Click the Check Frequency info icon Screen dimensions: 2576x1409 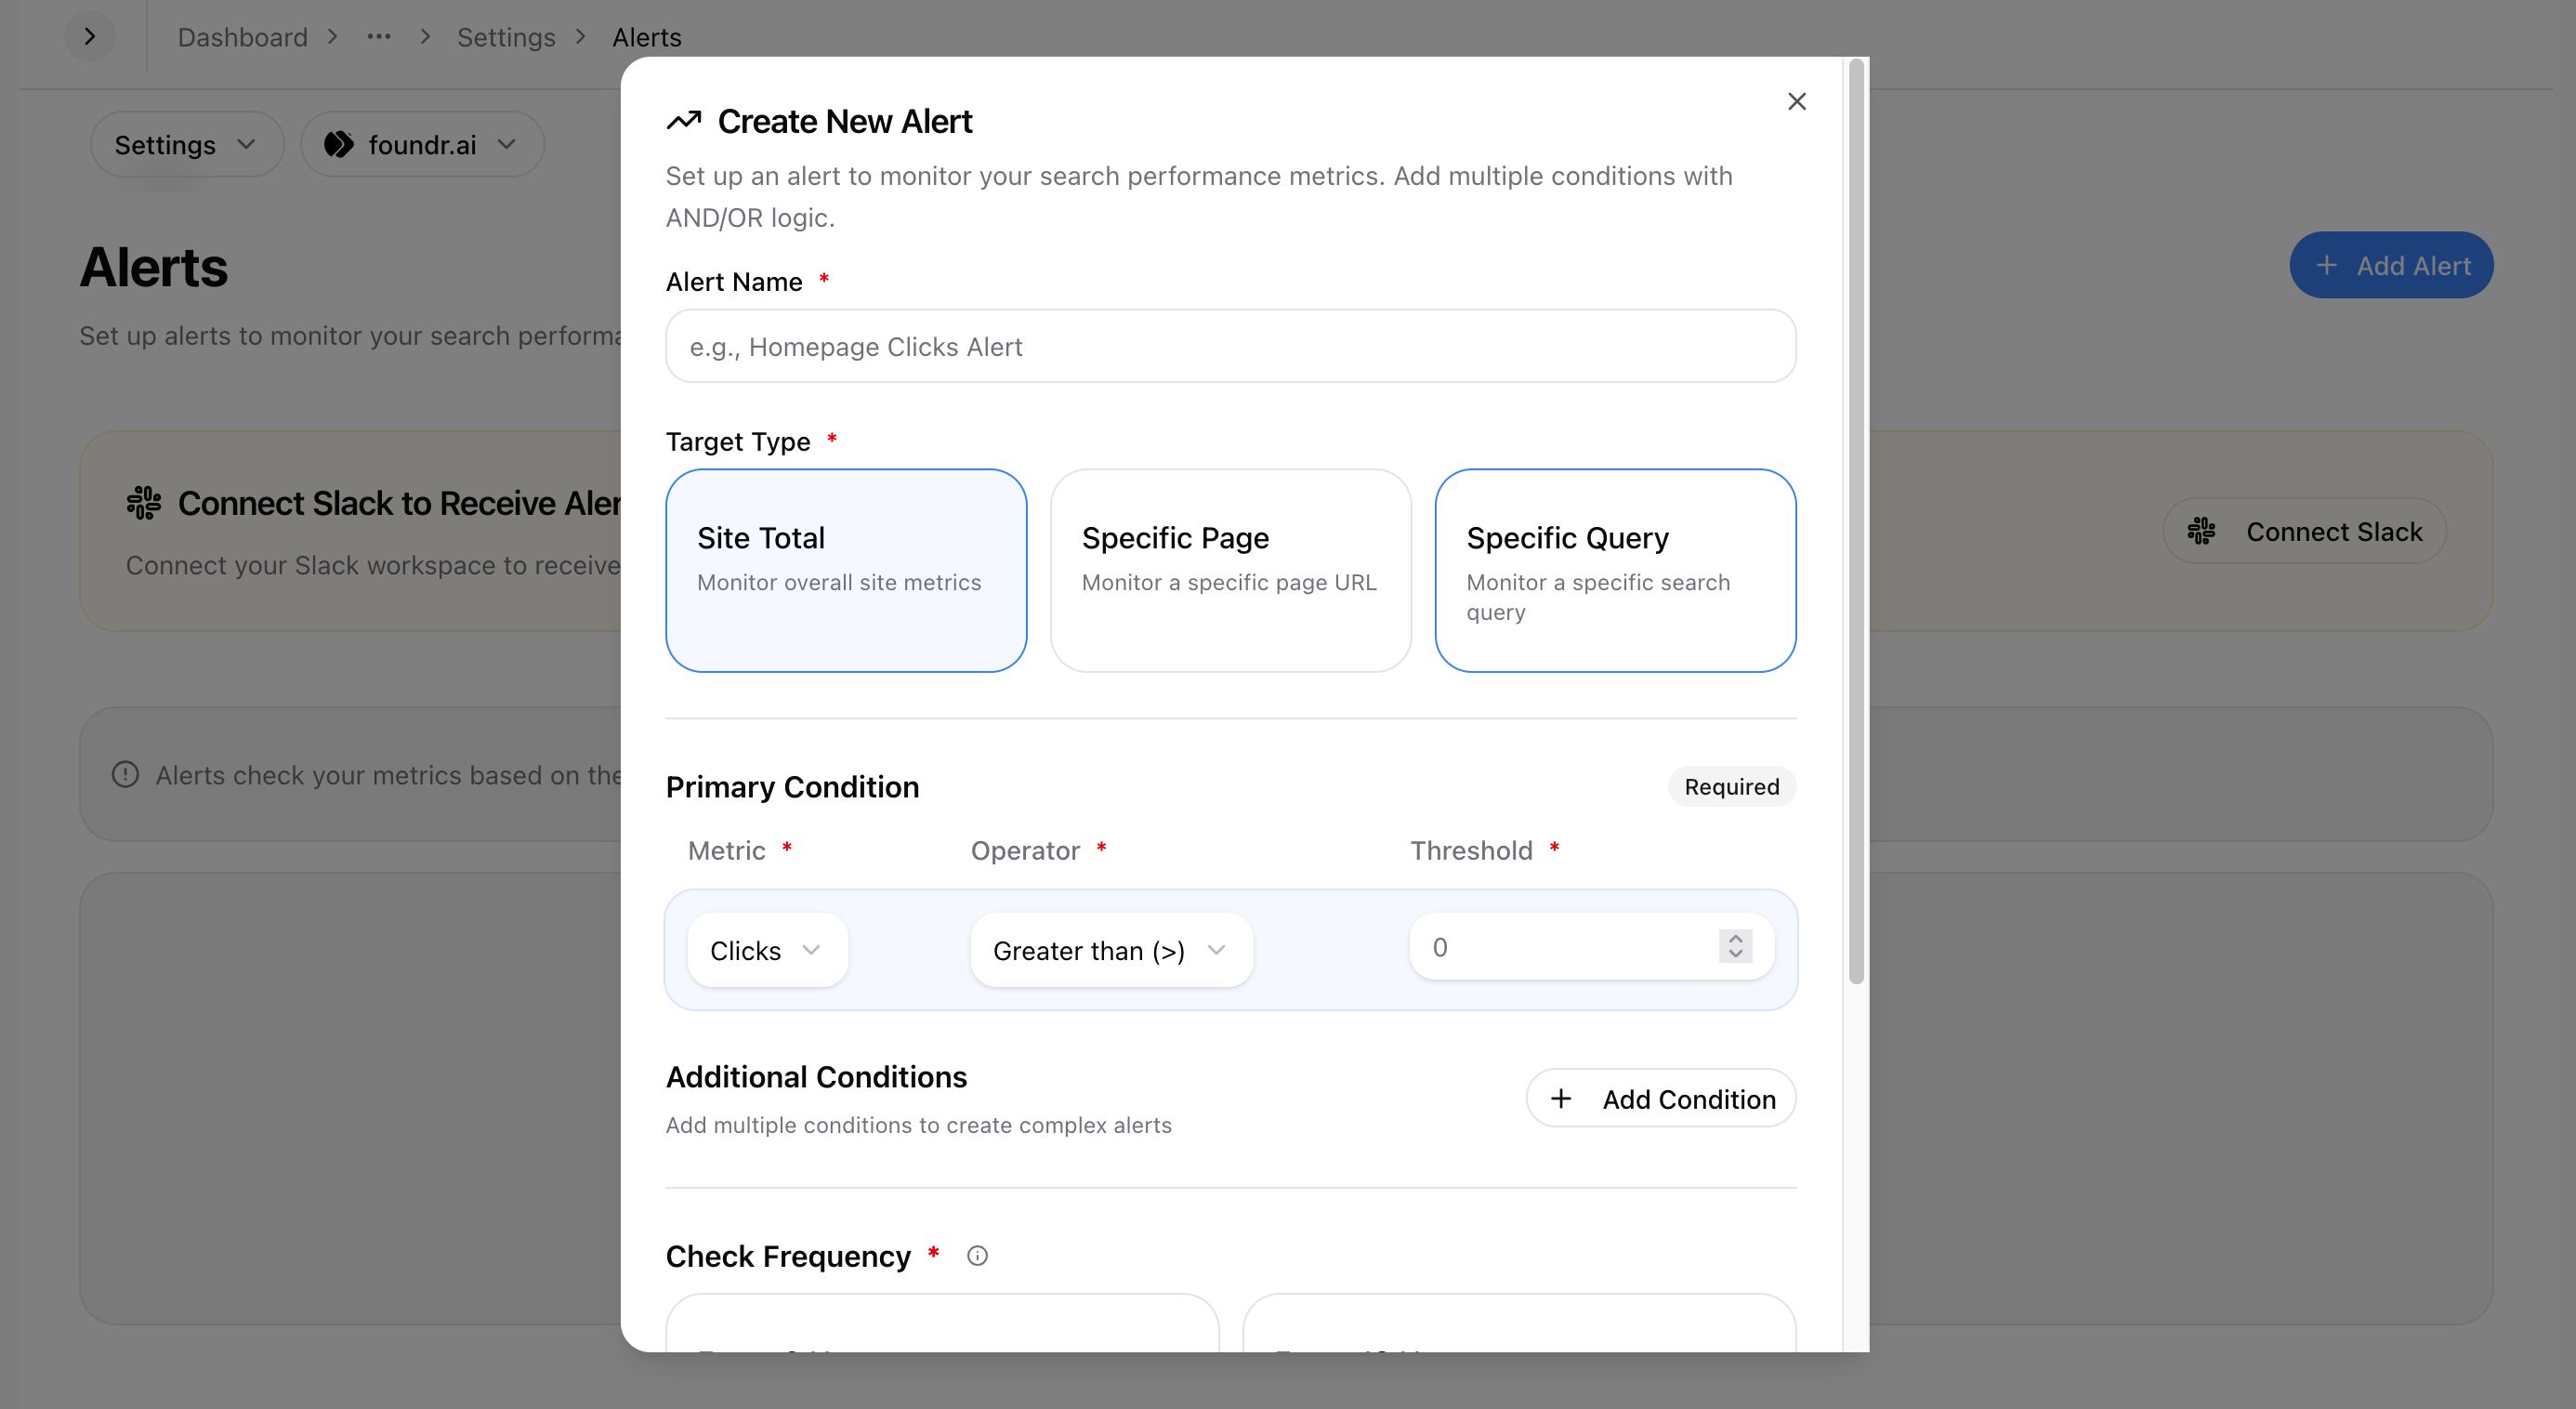977,1256
